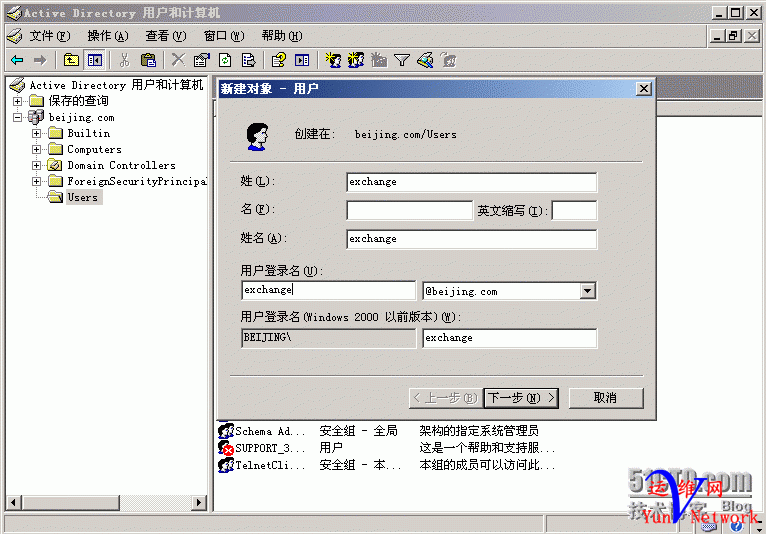766x534 pixels.
Task: Click the Paste clipboard icon
Action: click(x=148, y=60)
